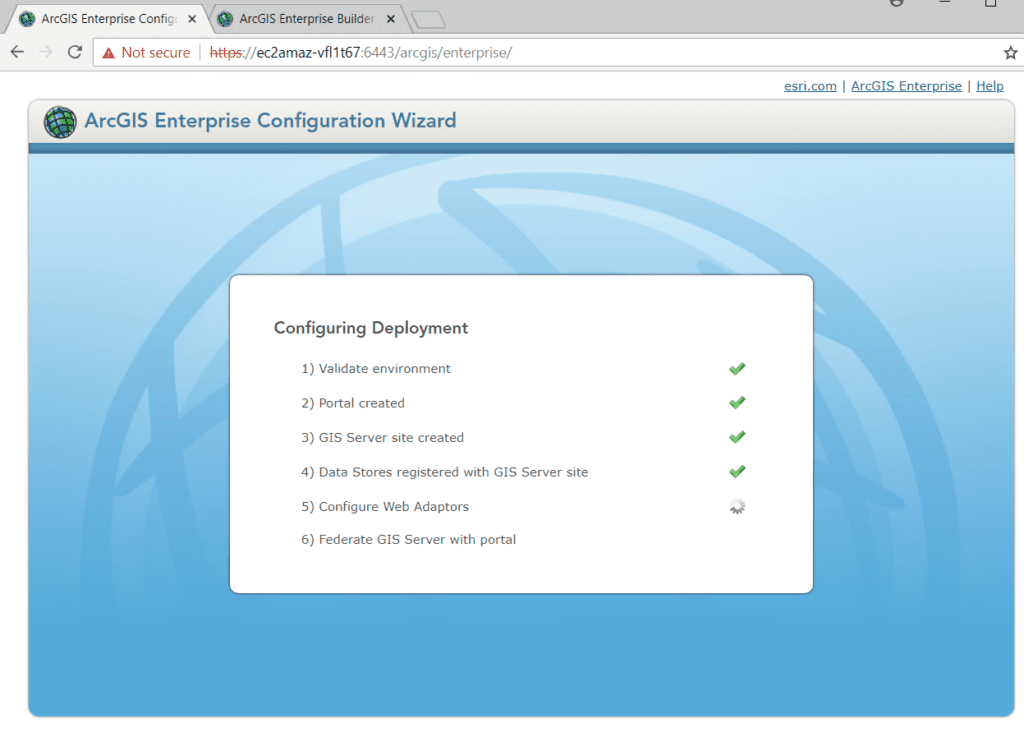Click the ArcGIS Enterprise Configuration Wizard title

point(270,121)
